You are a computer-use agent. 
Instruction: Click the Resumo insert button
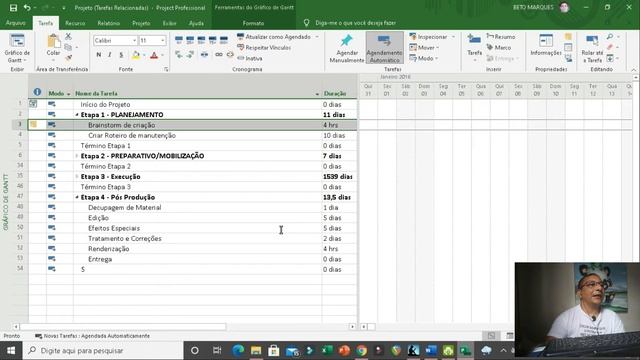tap(501, 37)
